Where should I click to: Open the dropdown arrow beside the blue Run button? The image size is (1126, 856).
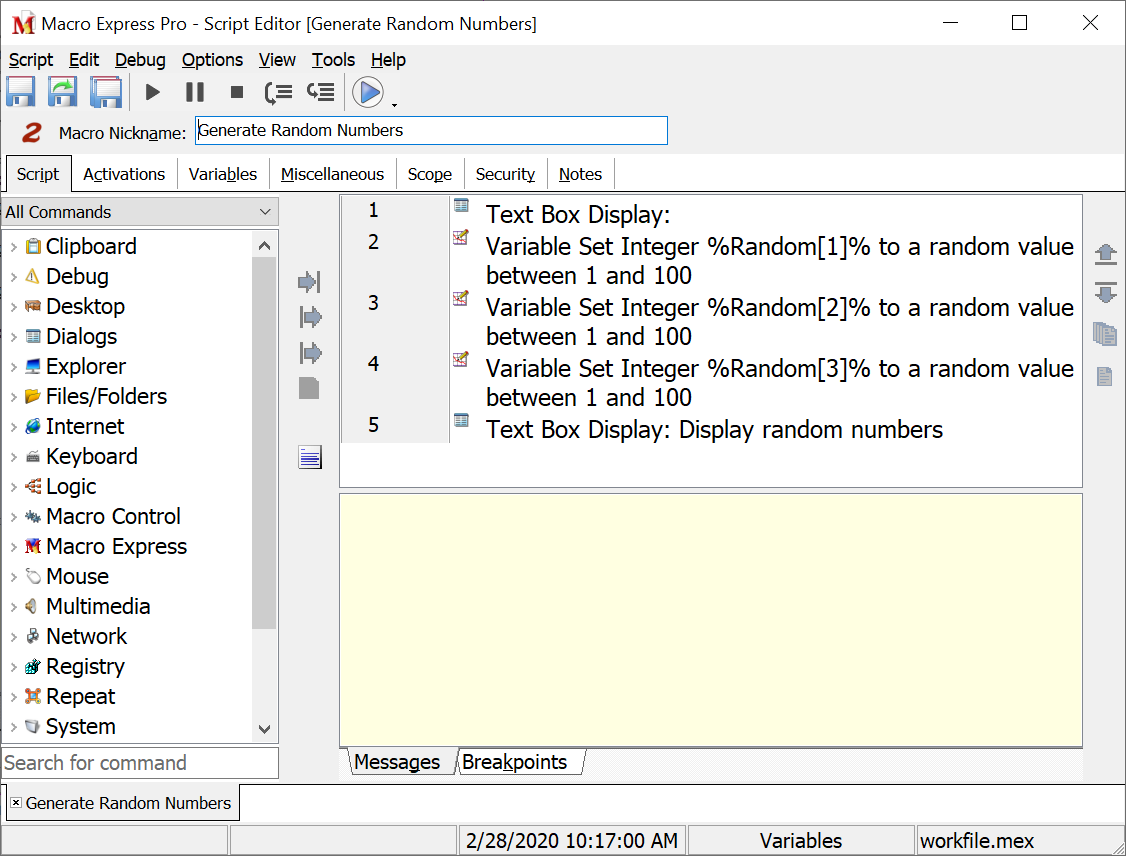click(394, 106)
